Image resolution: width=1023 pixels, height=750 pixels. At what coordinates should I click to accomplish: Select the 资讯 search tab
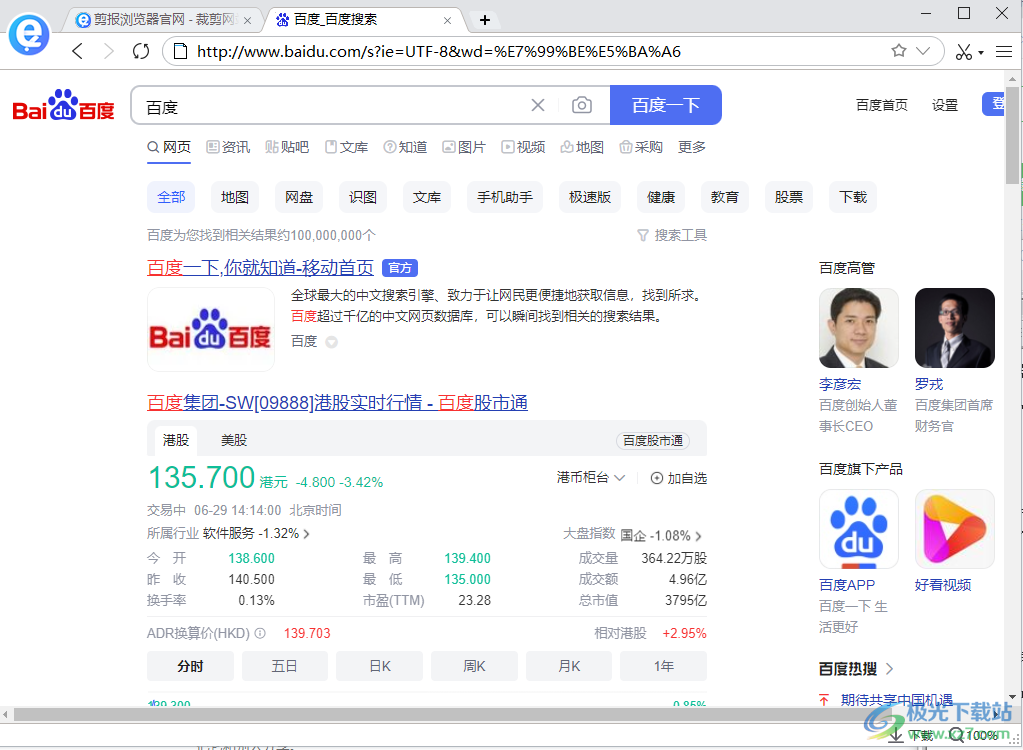pos(228,147)
